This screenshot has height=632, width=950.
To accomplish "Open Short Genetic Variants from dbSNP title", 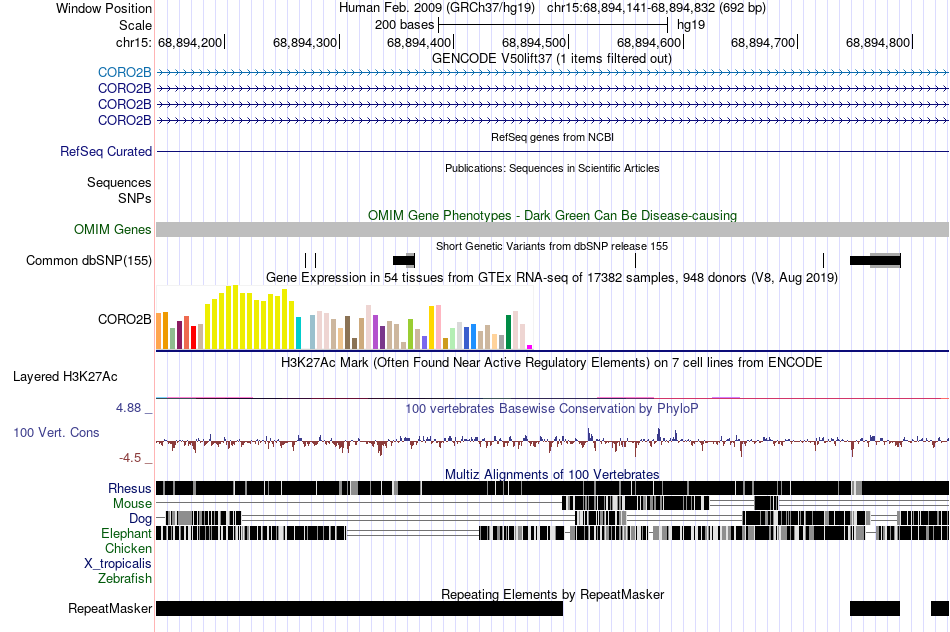I will point(552,247).
